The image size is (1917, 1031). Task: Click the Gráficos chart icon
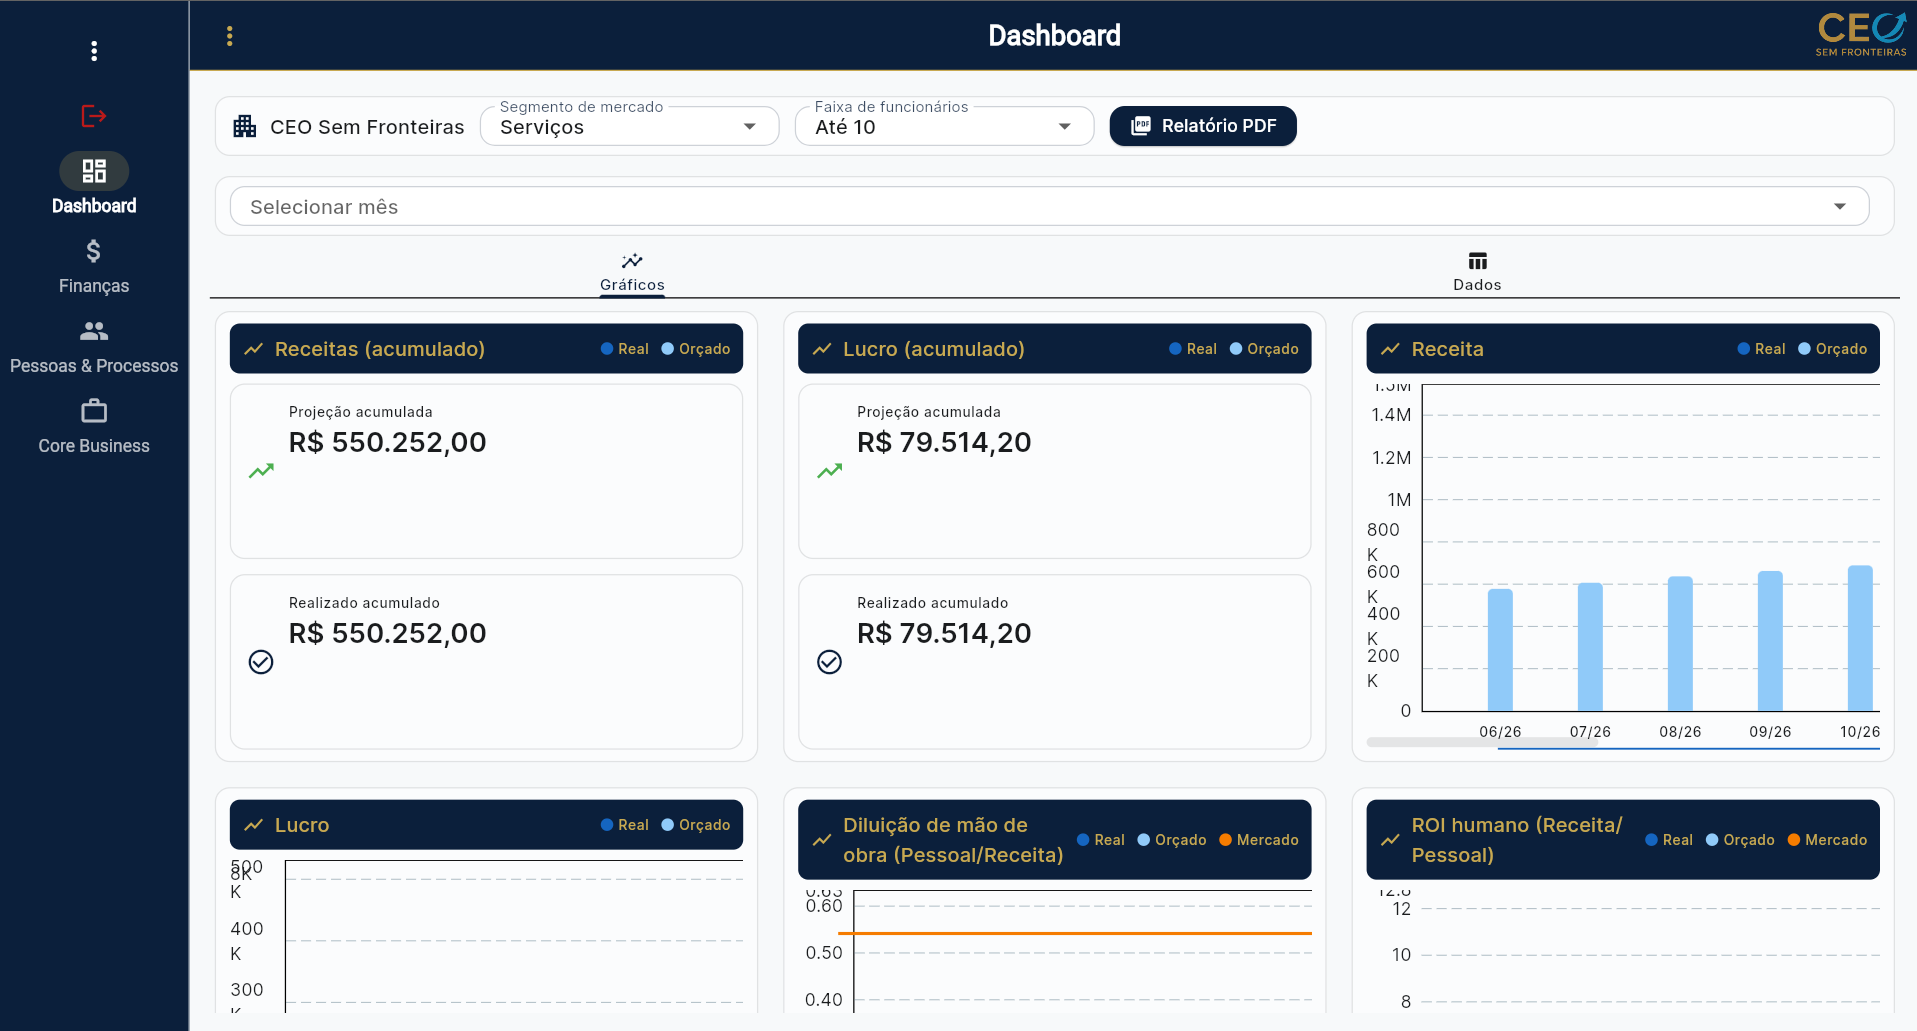tap(632, 261)
